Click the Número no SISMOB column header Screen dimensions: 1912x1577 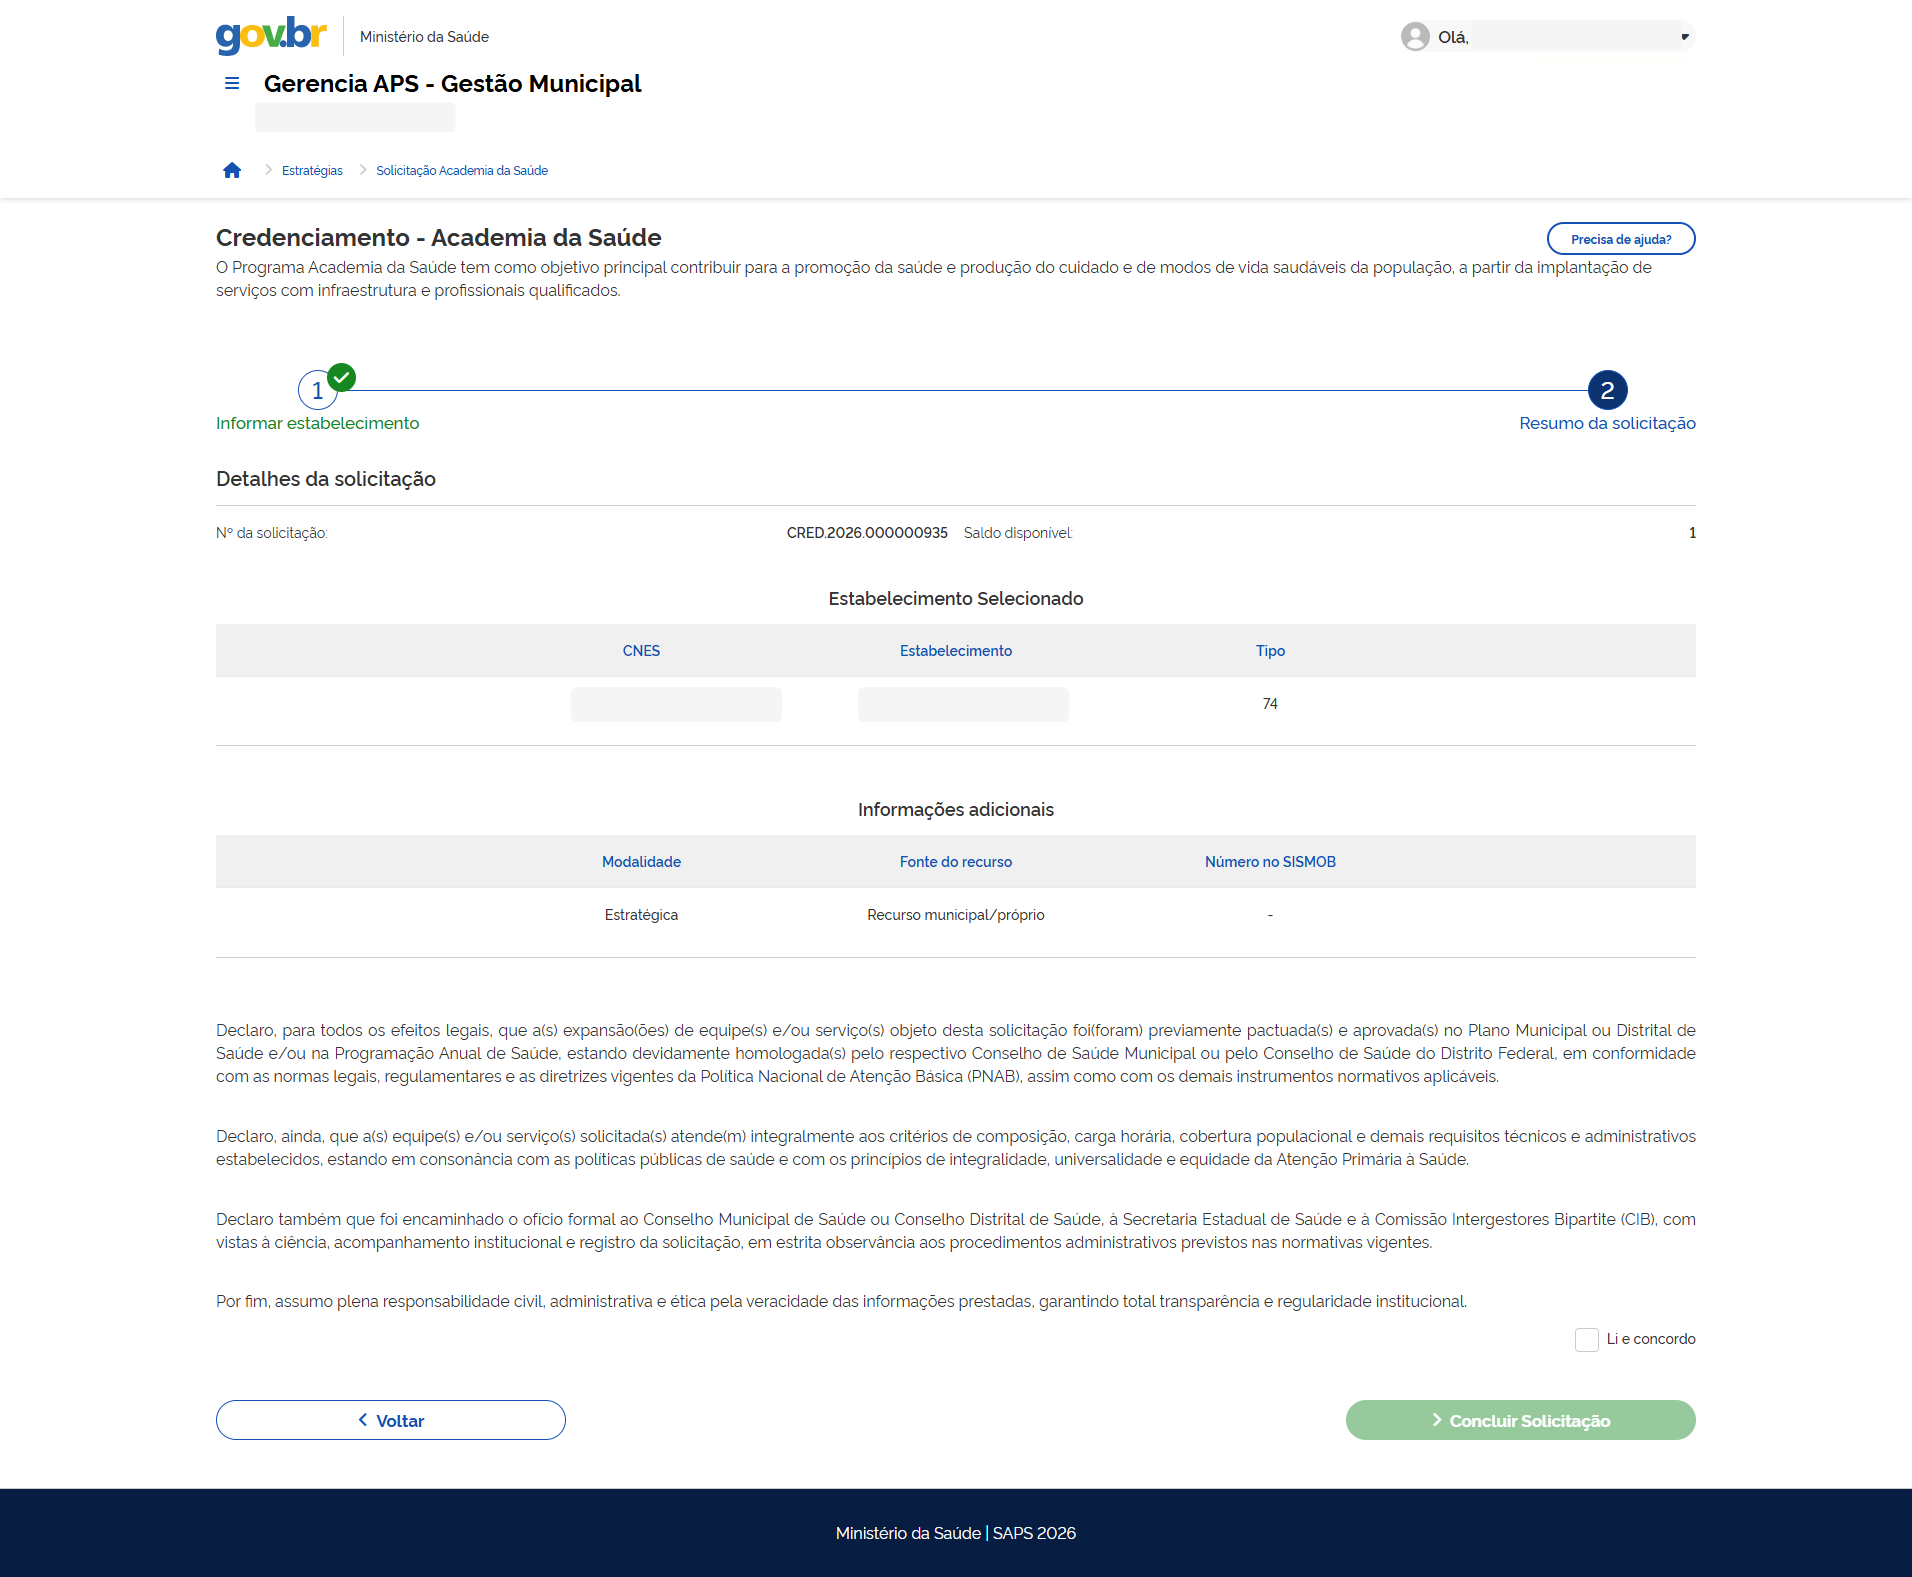click(1270, 862)
